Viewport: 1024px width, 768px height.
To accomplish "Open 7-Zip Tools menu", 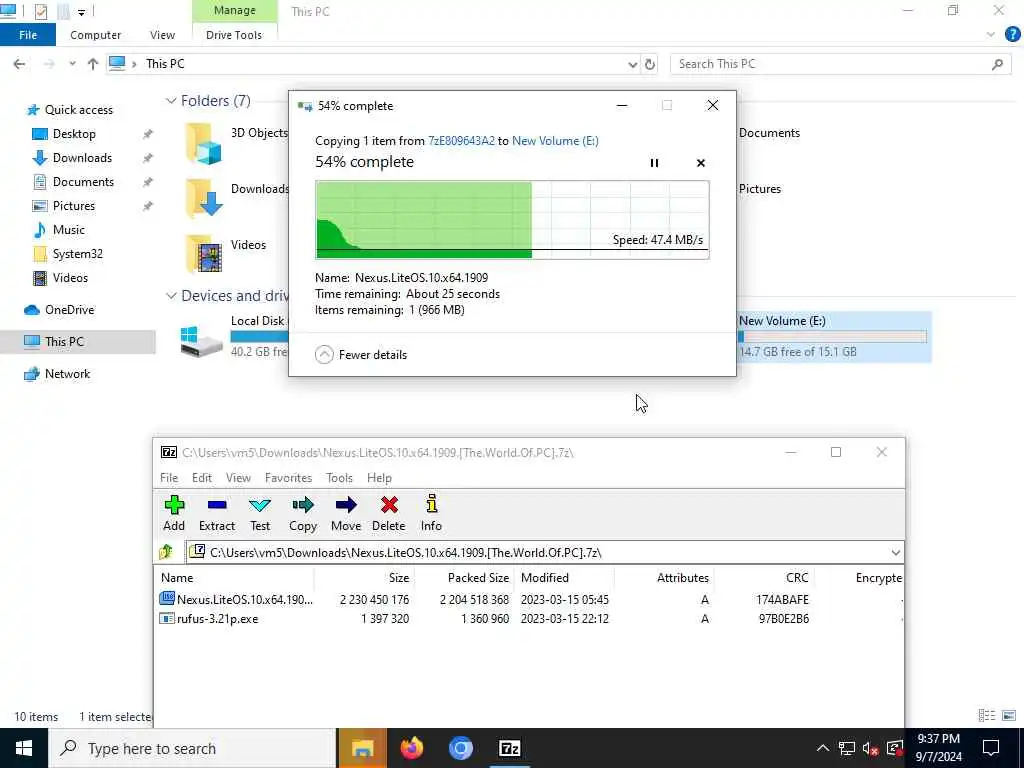I will click(x=339, y=478).
